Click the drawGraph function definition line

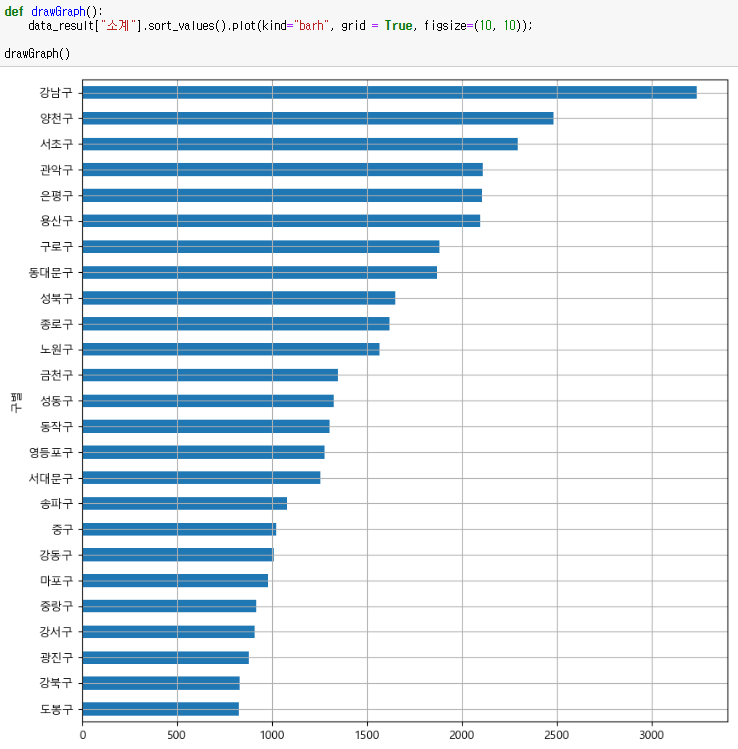pos(53,11)
